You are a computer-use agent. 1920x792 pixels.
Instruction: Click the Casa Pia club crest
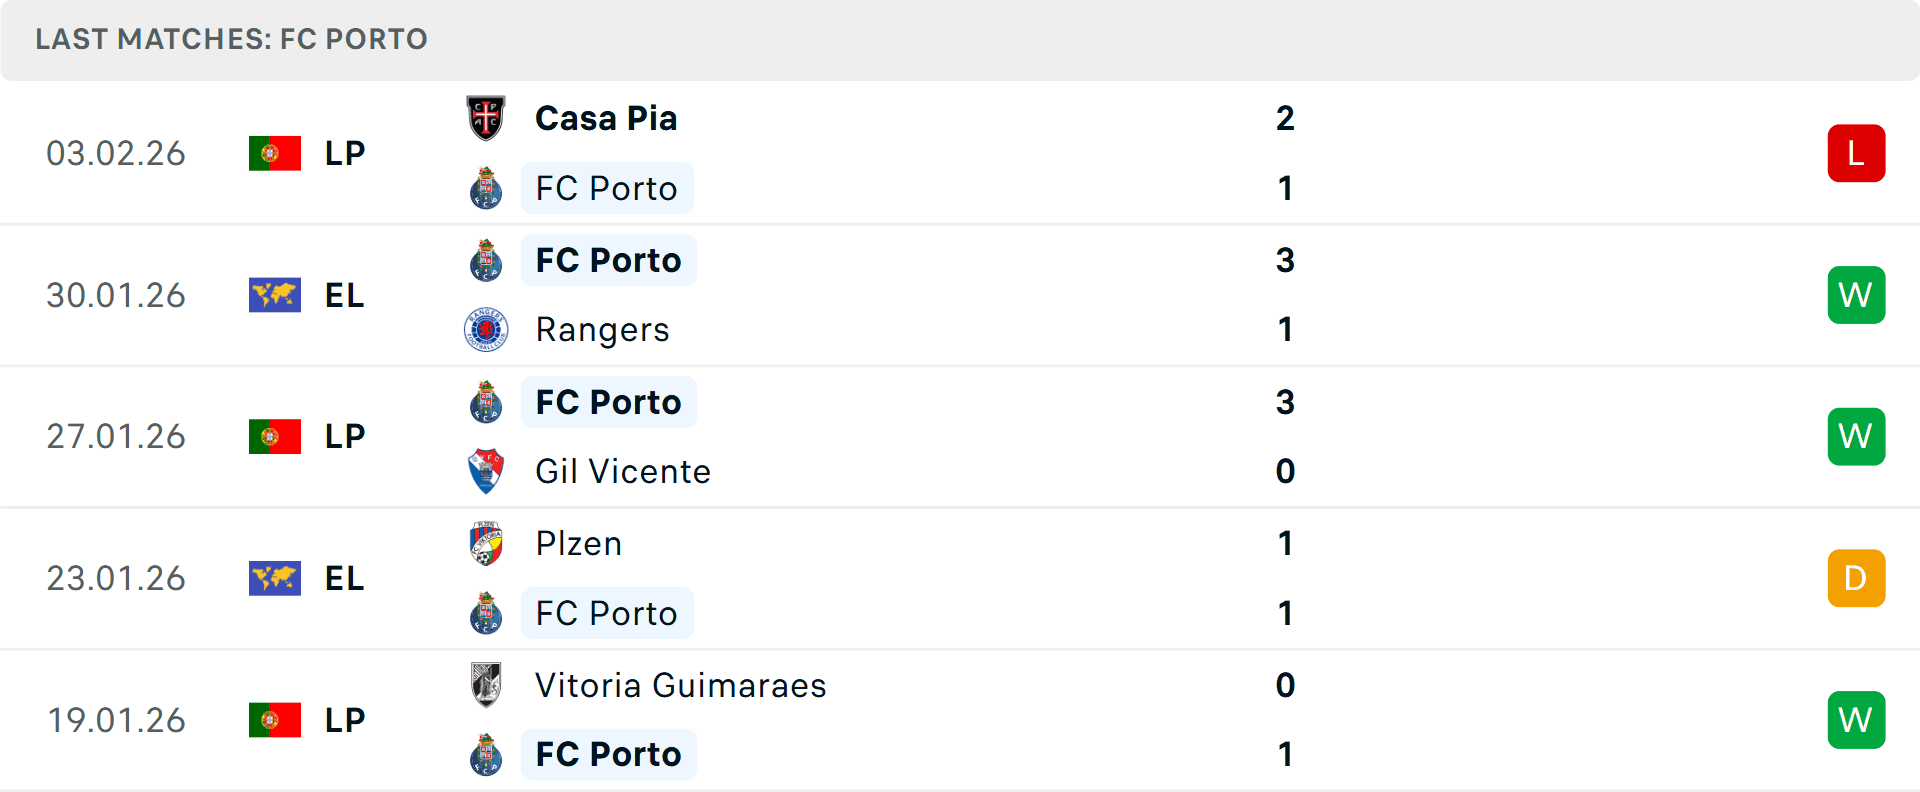coord(487,113)
